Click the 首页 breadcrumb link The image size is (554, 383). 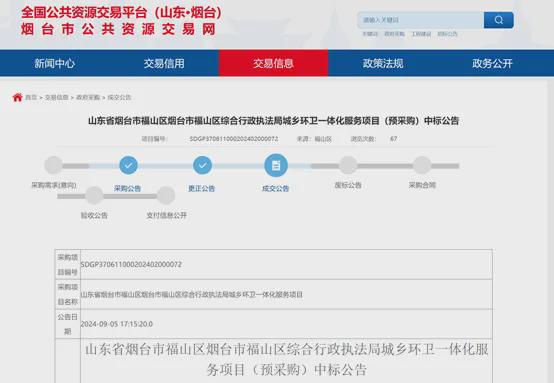(31, 98)
